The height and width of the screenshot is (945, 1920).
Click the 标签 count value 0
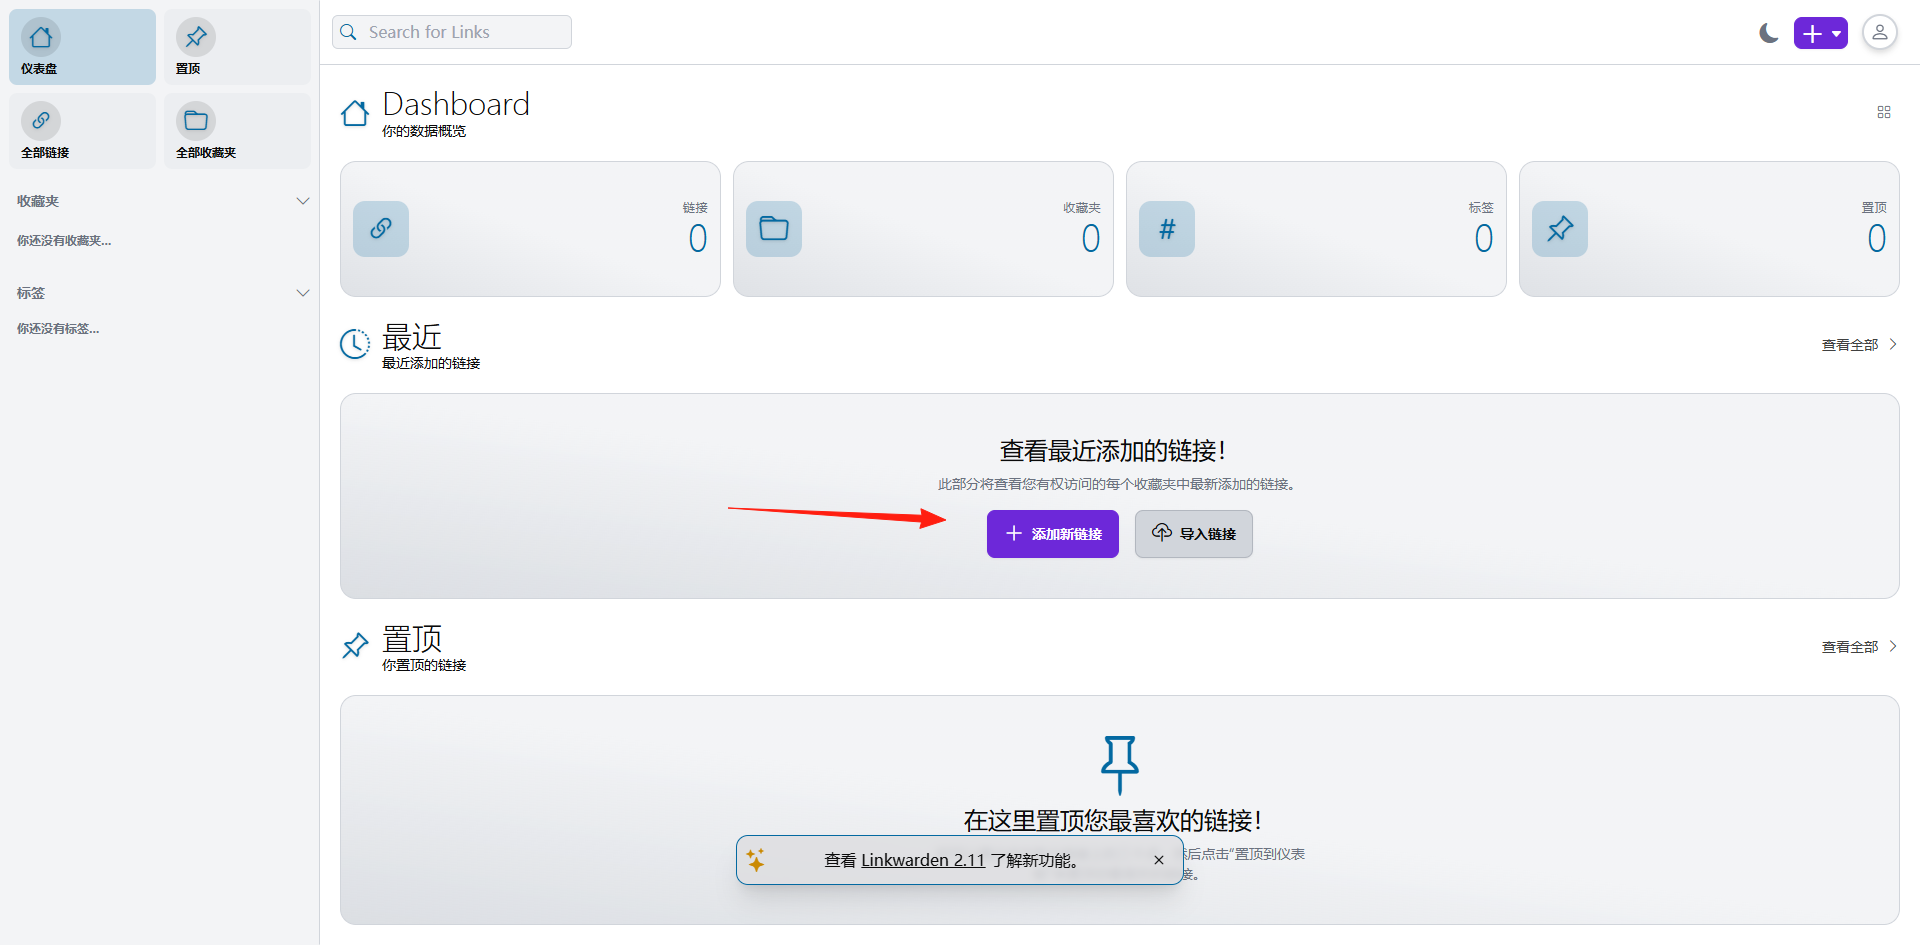point(1484,238)
